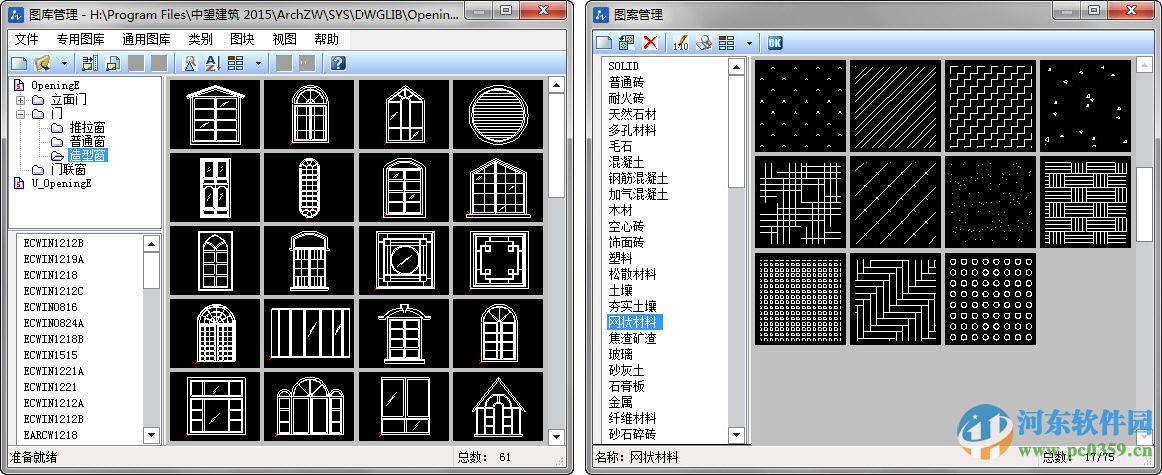Select the round louvered window thumbnail
This screenshot has width=1162, height=475.
[498, 113]
